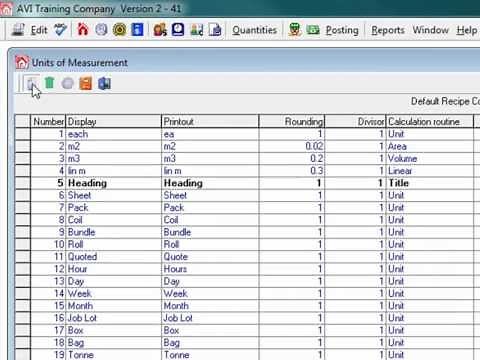Click the bold 'Heading' Display cell
This screenshot has width=480, height=360.
pyautogui.click(x=114, y=183)
